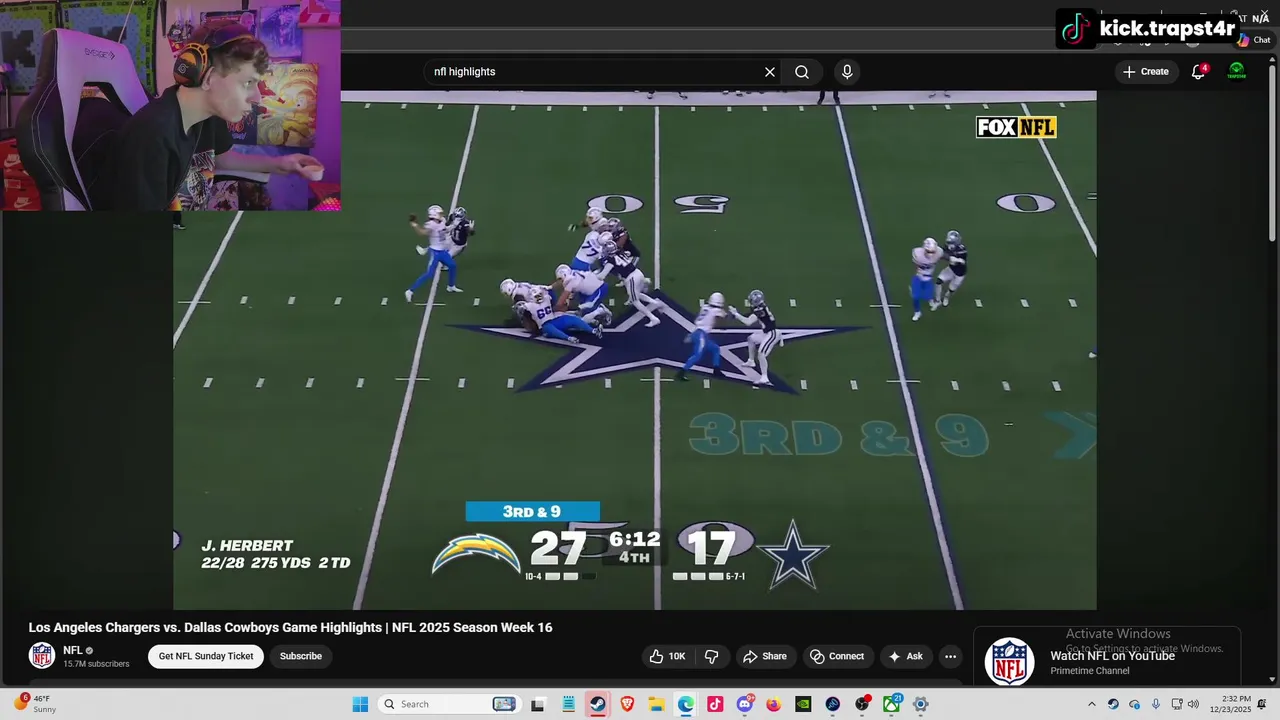Open the NFL channel name link
1280x720 pixels.
coord(73,650)
